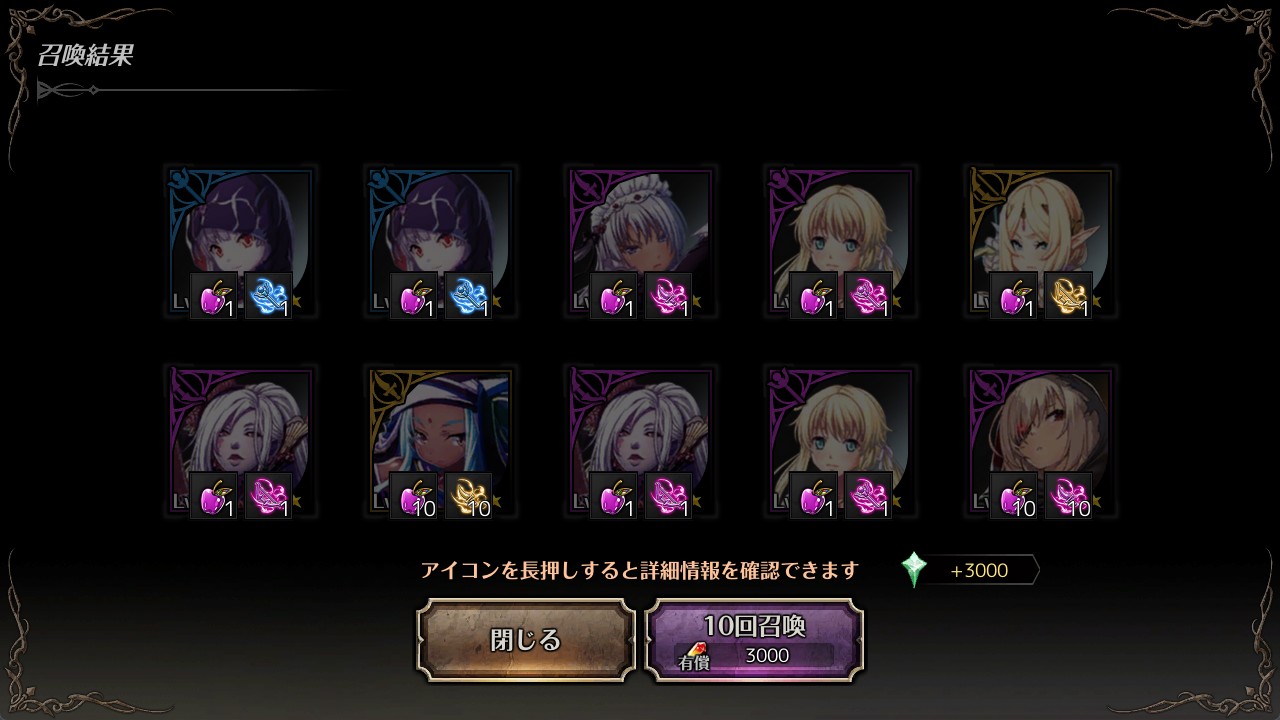
Task: Click the pink wing item on maid card
Action: (x=668, y=296)
